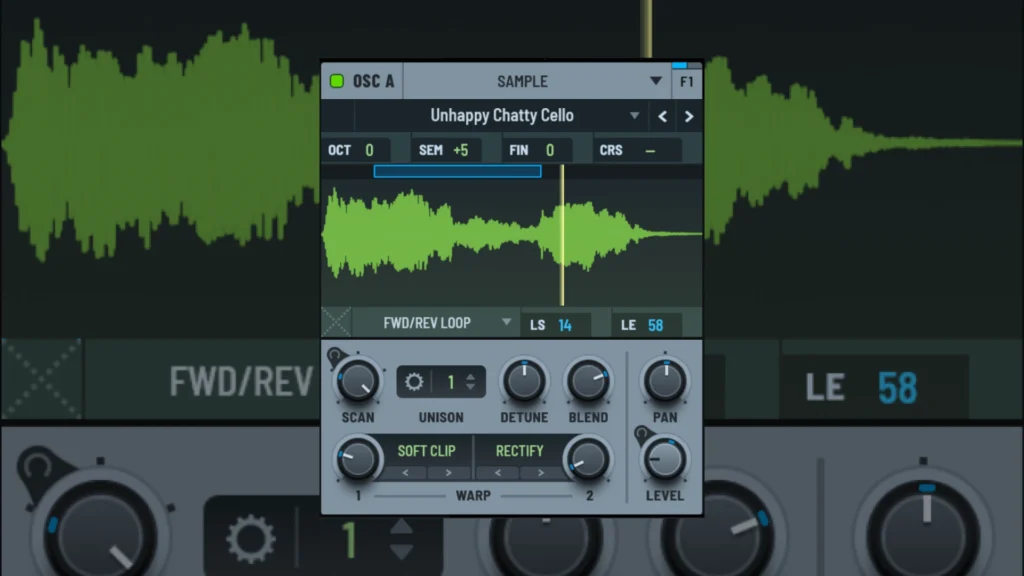The width and height of the screenshot is (1024, 576).
Task: Click the DETUNE knob
Action: tap(524, 381)
